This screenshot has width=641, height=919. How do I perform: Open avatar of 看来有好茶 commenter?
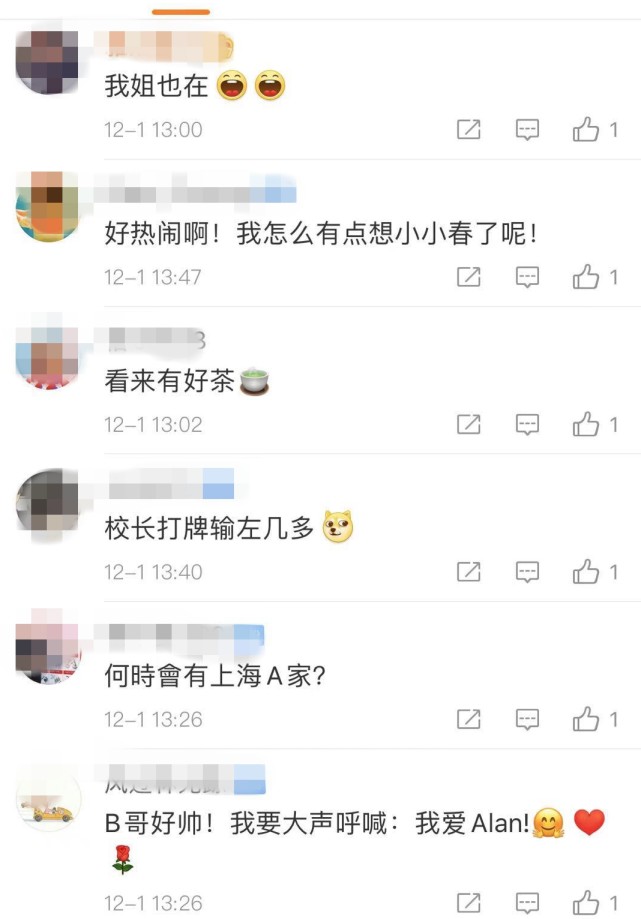47,358
